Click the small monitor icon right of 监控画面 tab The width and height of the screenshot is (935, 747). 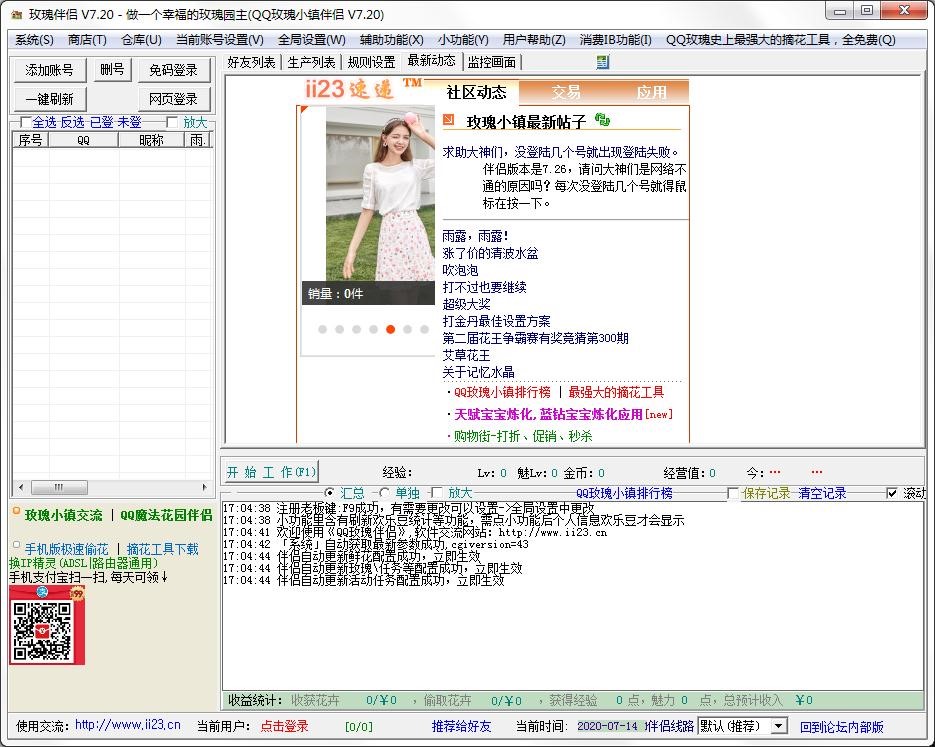601,62
